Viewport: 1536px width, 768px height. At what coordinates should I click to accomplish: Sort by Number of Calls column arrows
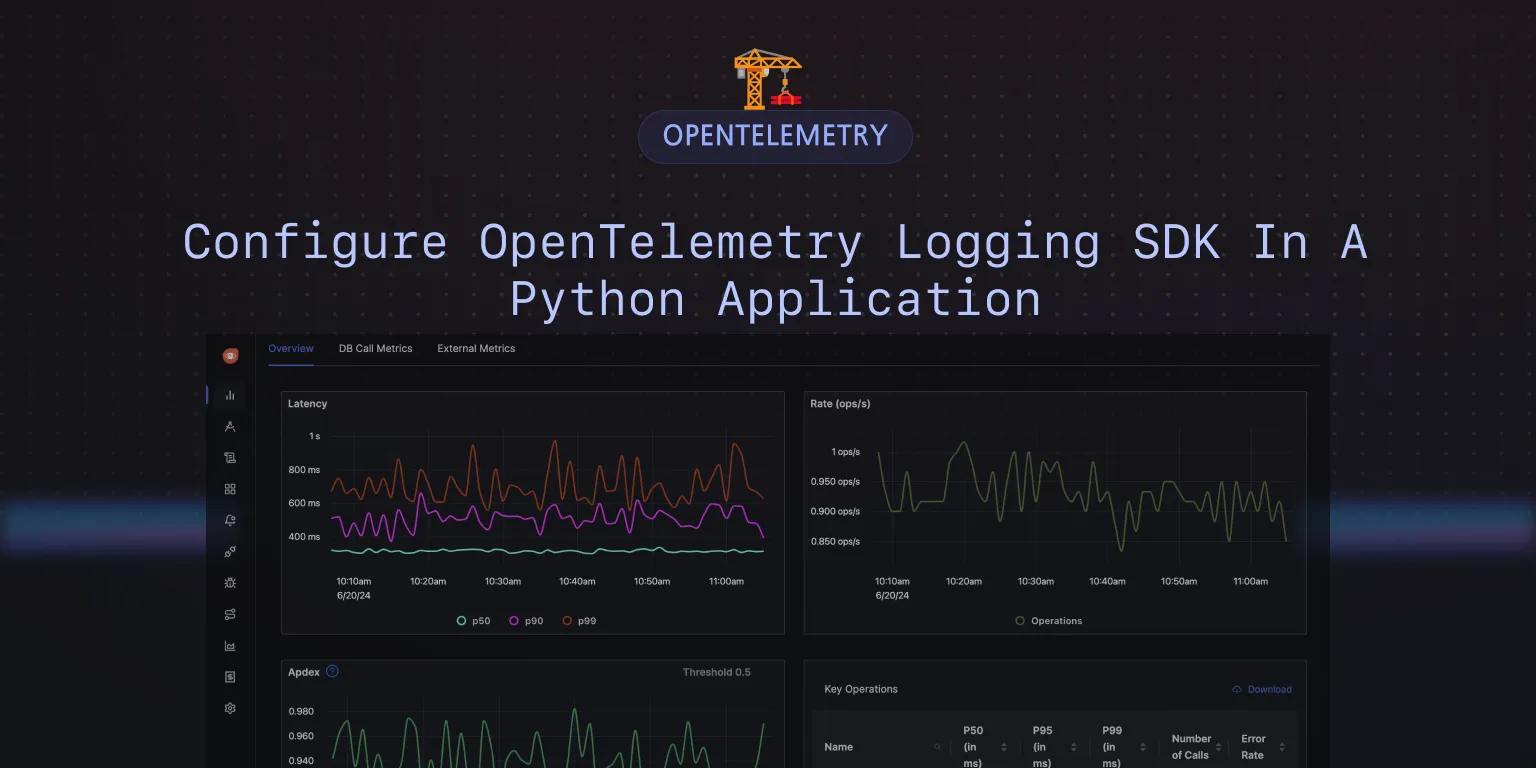[x=1218, y=747]
